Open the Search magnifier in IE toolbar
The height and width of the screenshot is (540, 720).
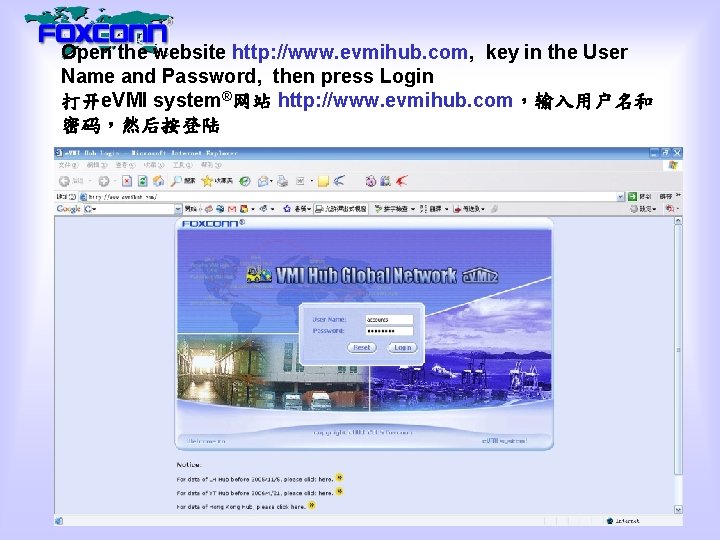(x=176, y=181)
